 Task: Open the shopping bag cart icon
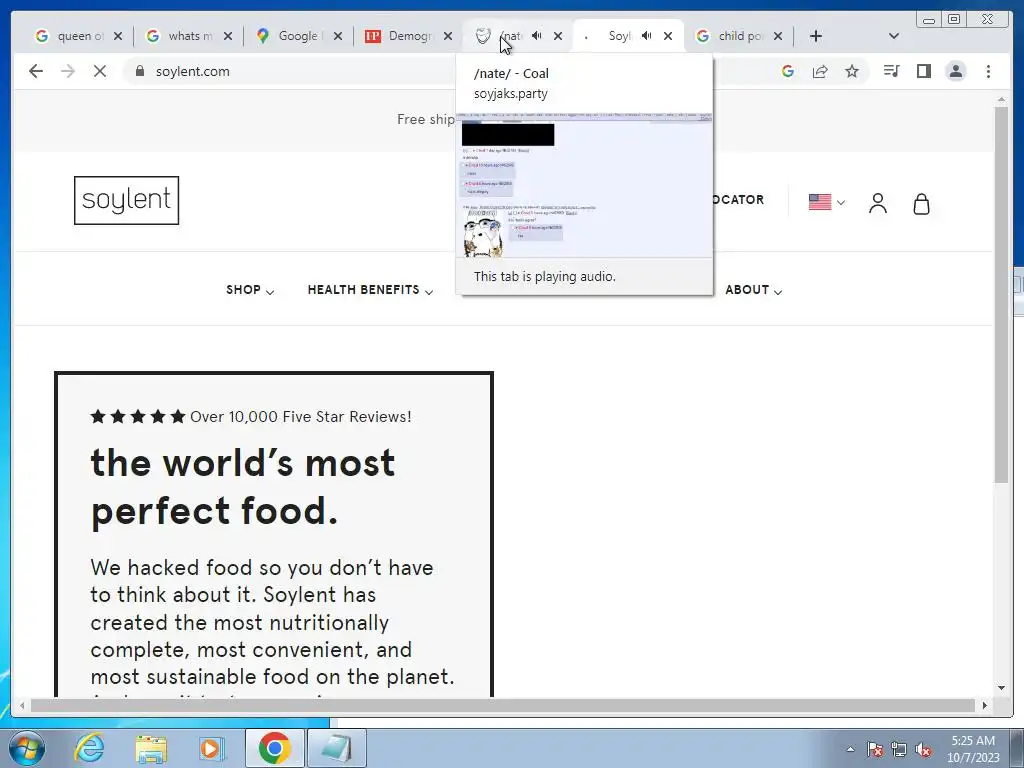pyautogui.click(x=921, y=204)
